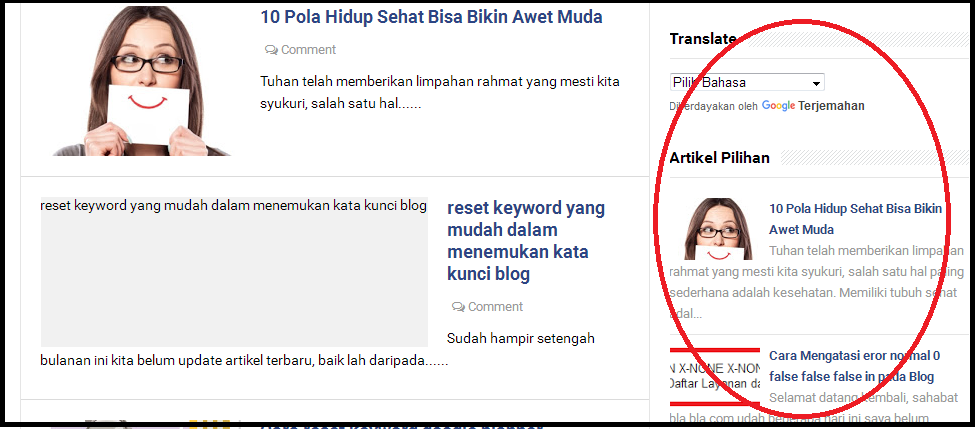The width and height of the screenshot is (979, 429).
Task: Click Translate widget heading
Action: [703, 39]
